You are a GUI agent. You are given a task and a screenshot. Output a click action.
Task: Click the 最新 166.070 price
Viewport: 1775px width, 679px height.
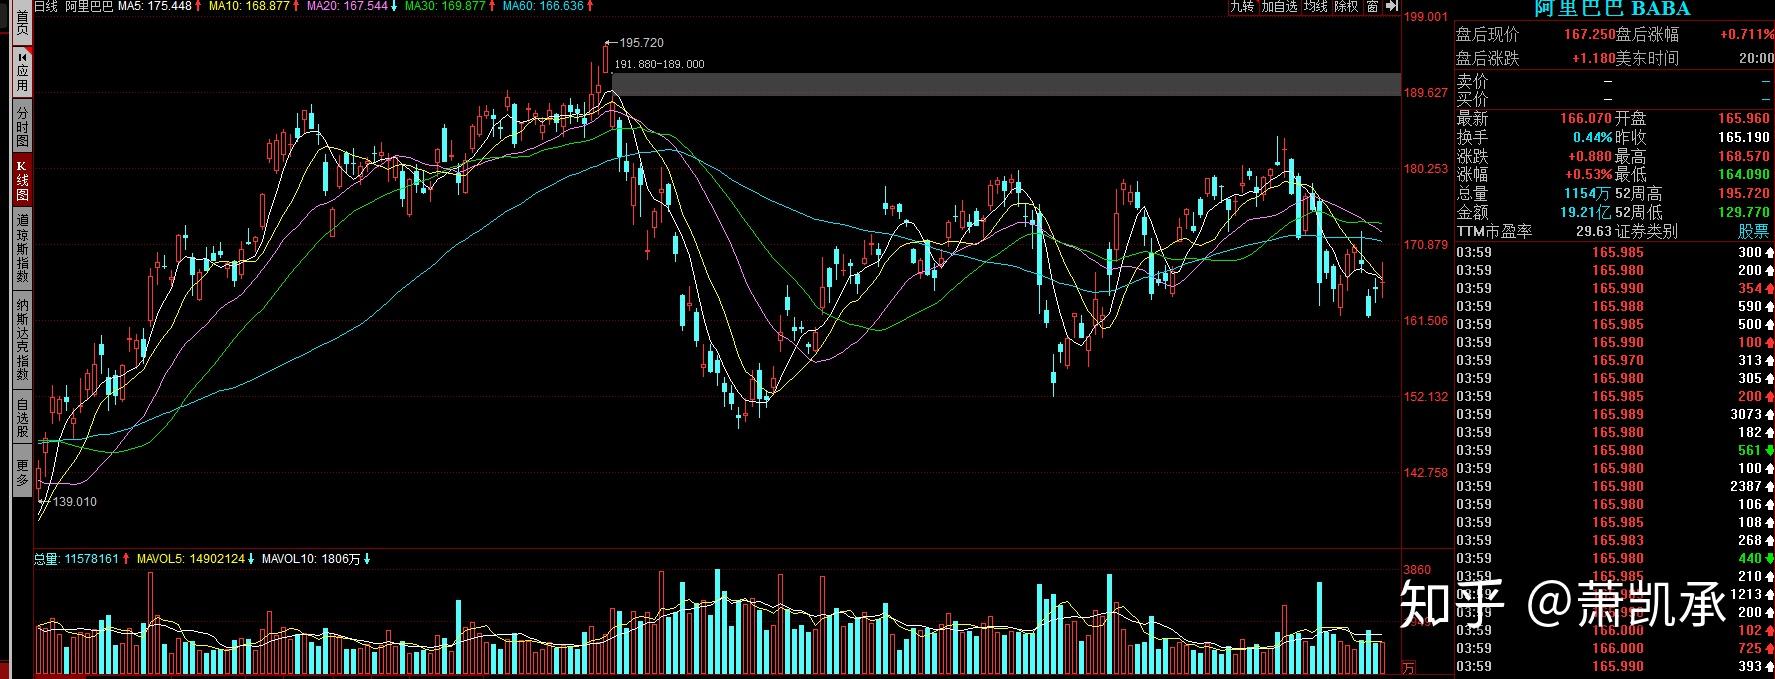pos(1587,119)
